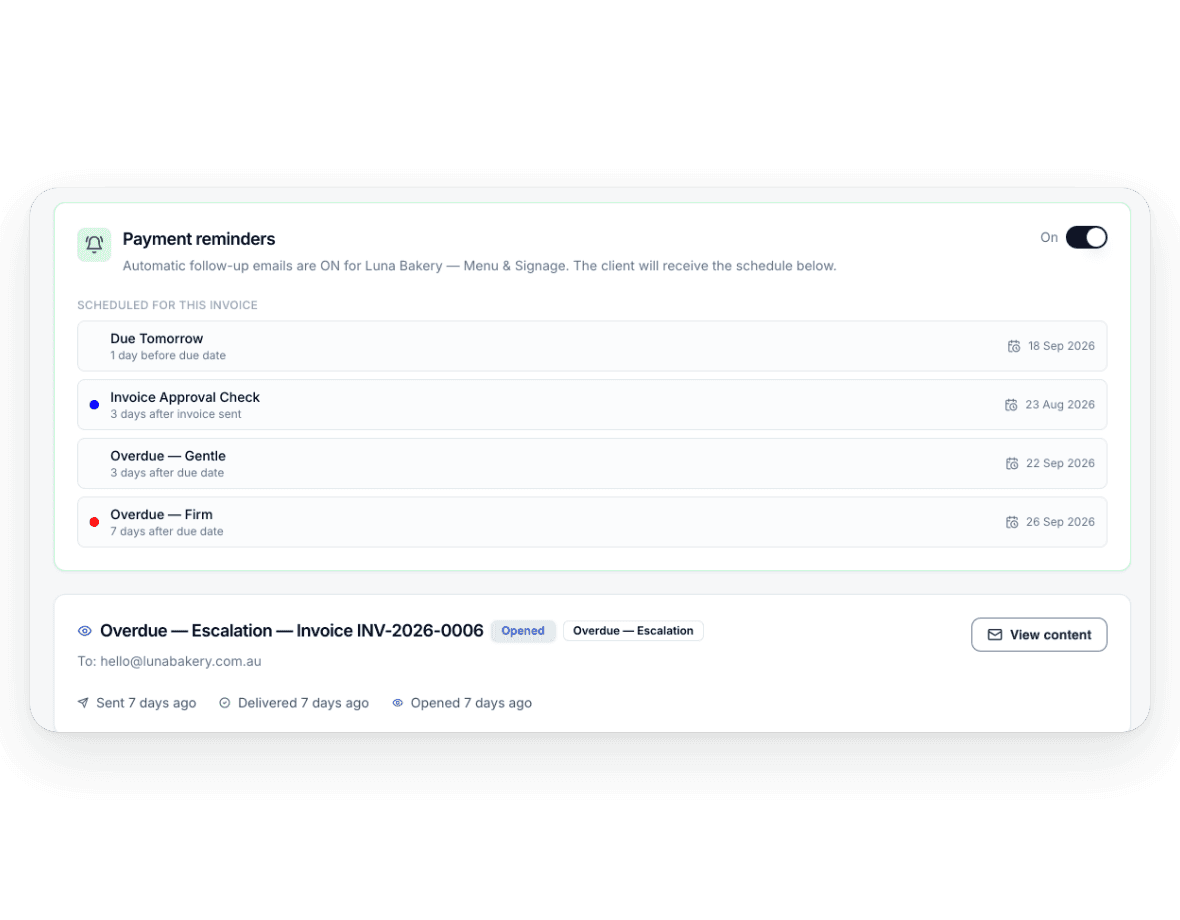Open the View content button

click(1039, 635)
